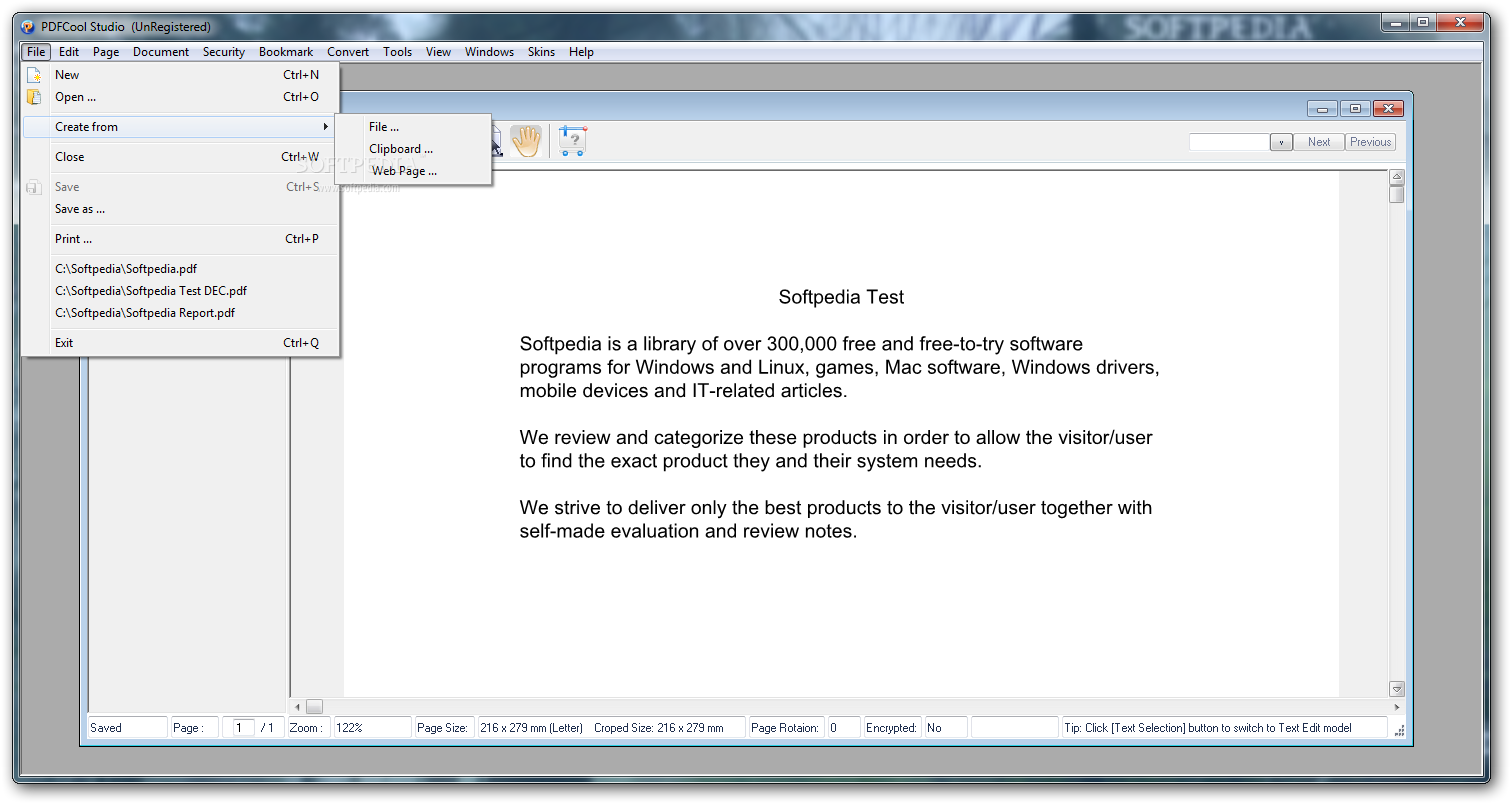This screenshot has height=804, width=1511.
Task: Click the vertical scrollbar thumb
Action: [x=1397, y=194]
